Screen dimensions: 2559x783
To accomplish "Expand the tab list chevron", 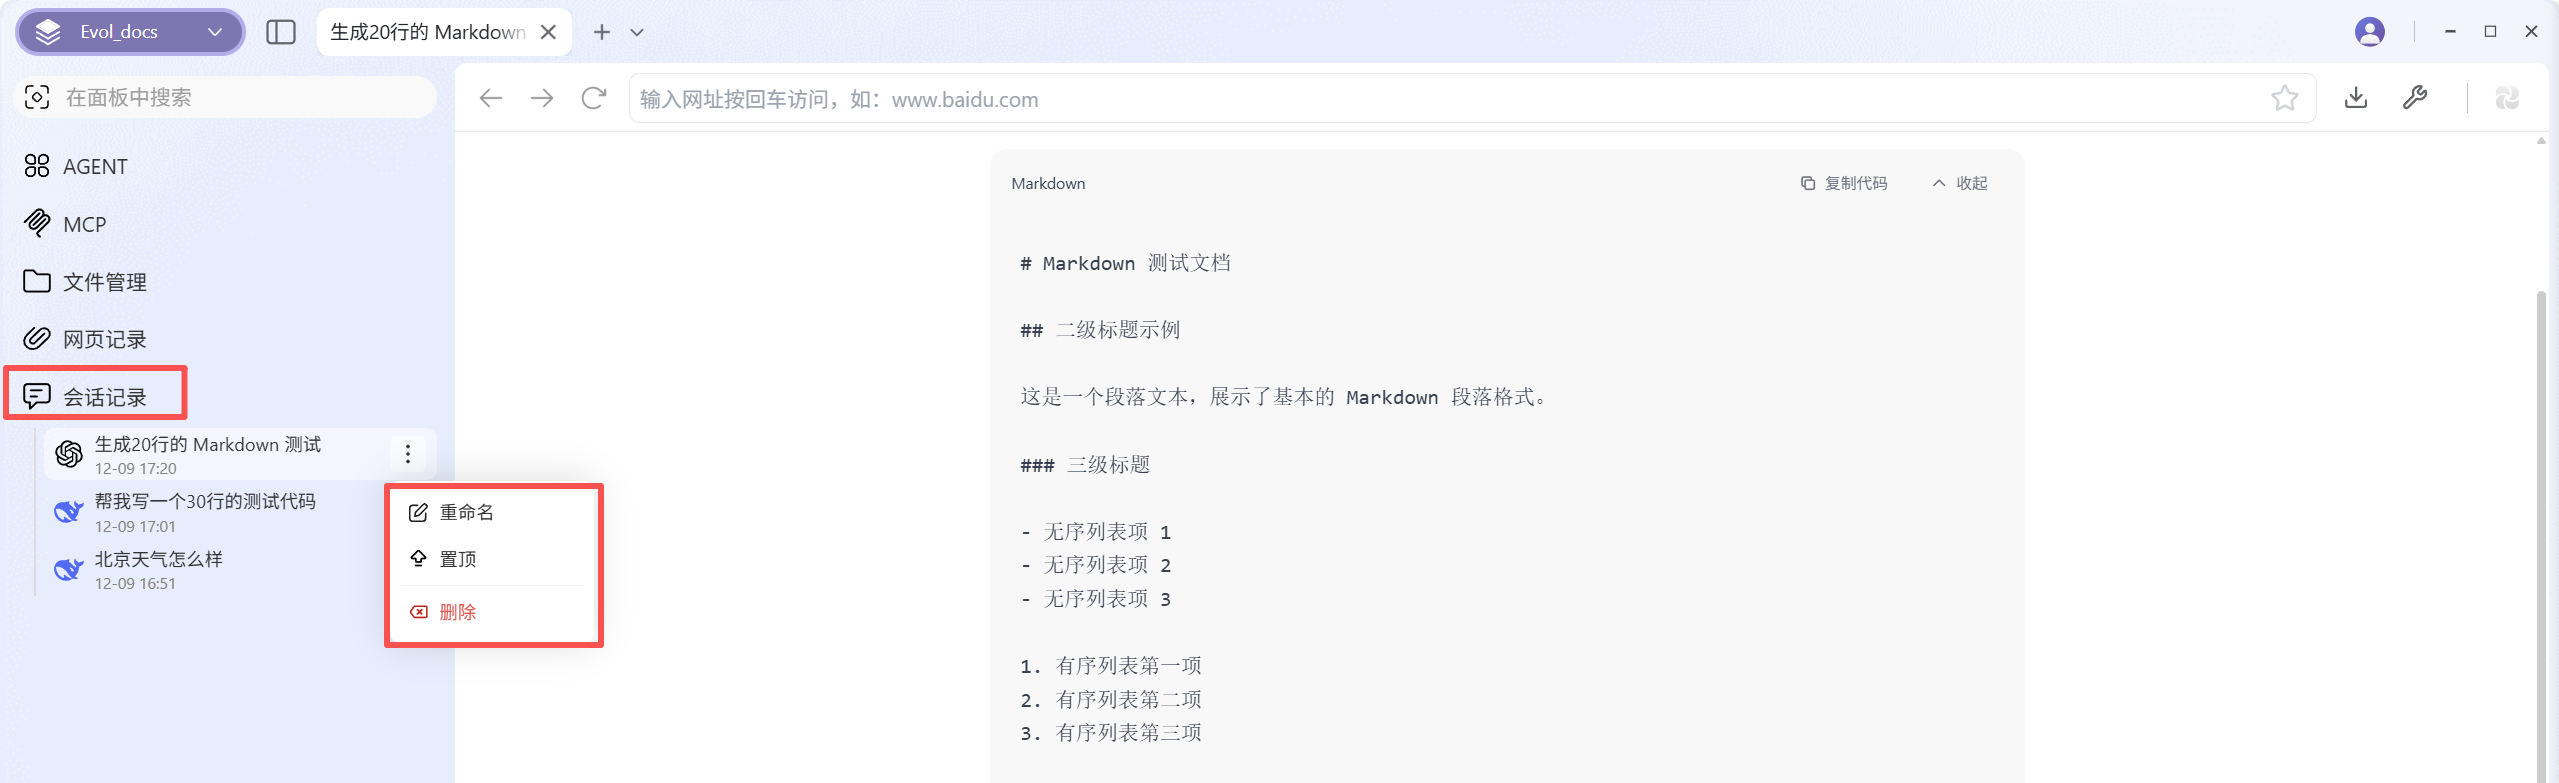I will click(x=637, y=32).
